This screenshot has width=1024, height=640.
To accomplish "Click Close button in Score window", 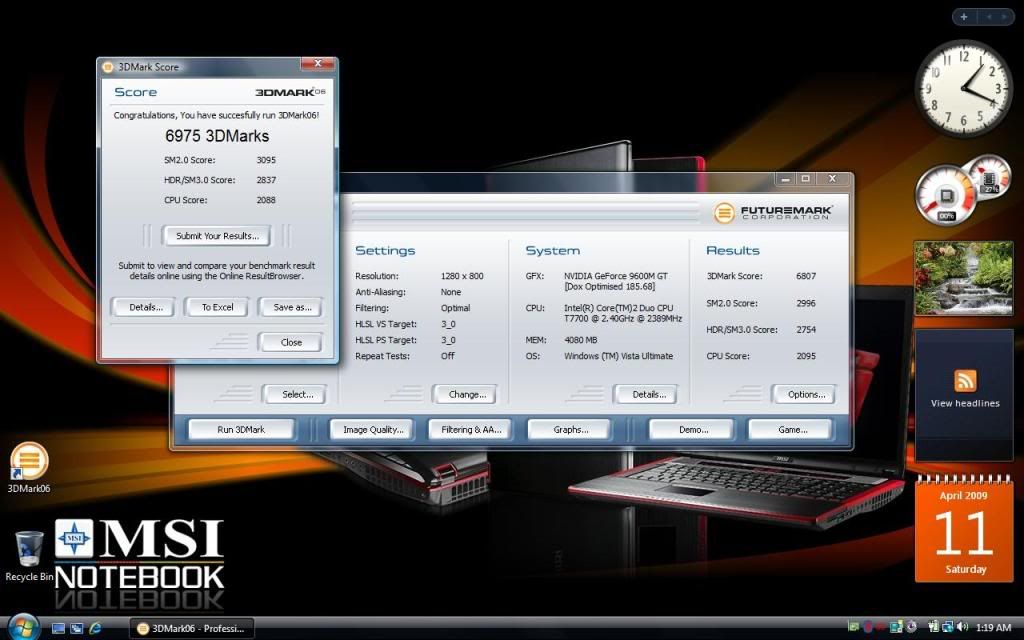I will click(x=291, y=342).
